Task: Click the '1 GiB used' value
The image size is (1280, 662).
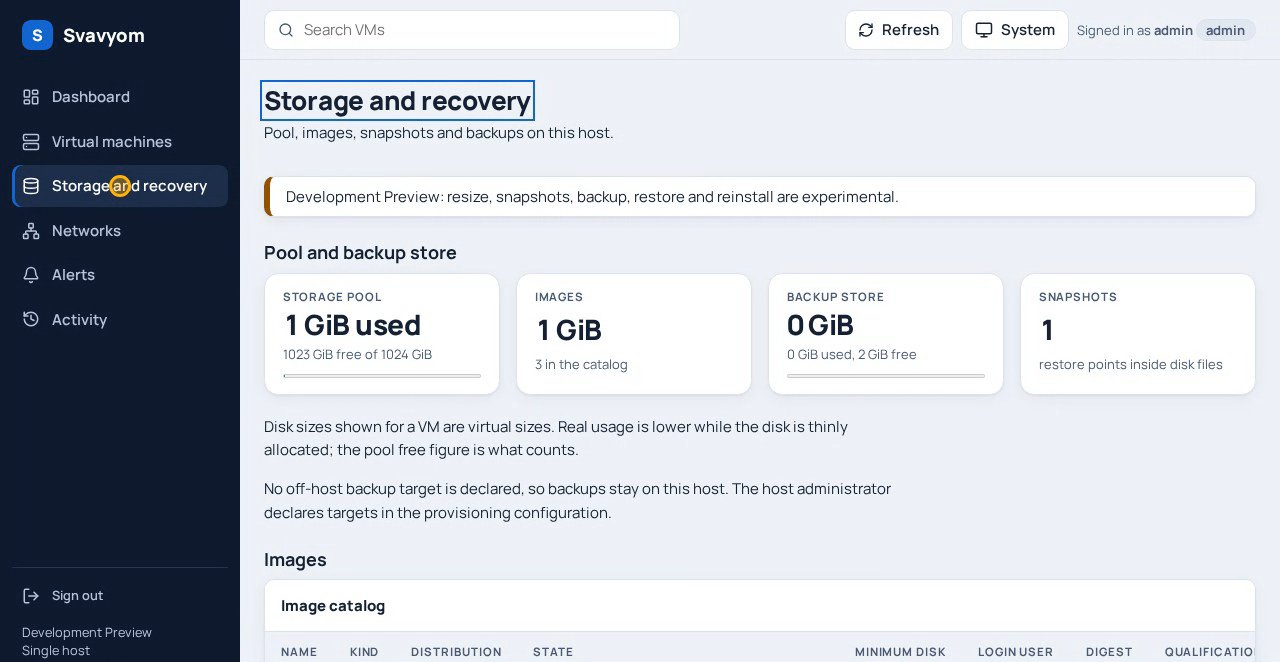Action: point(352,325)
